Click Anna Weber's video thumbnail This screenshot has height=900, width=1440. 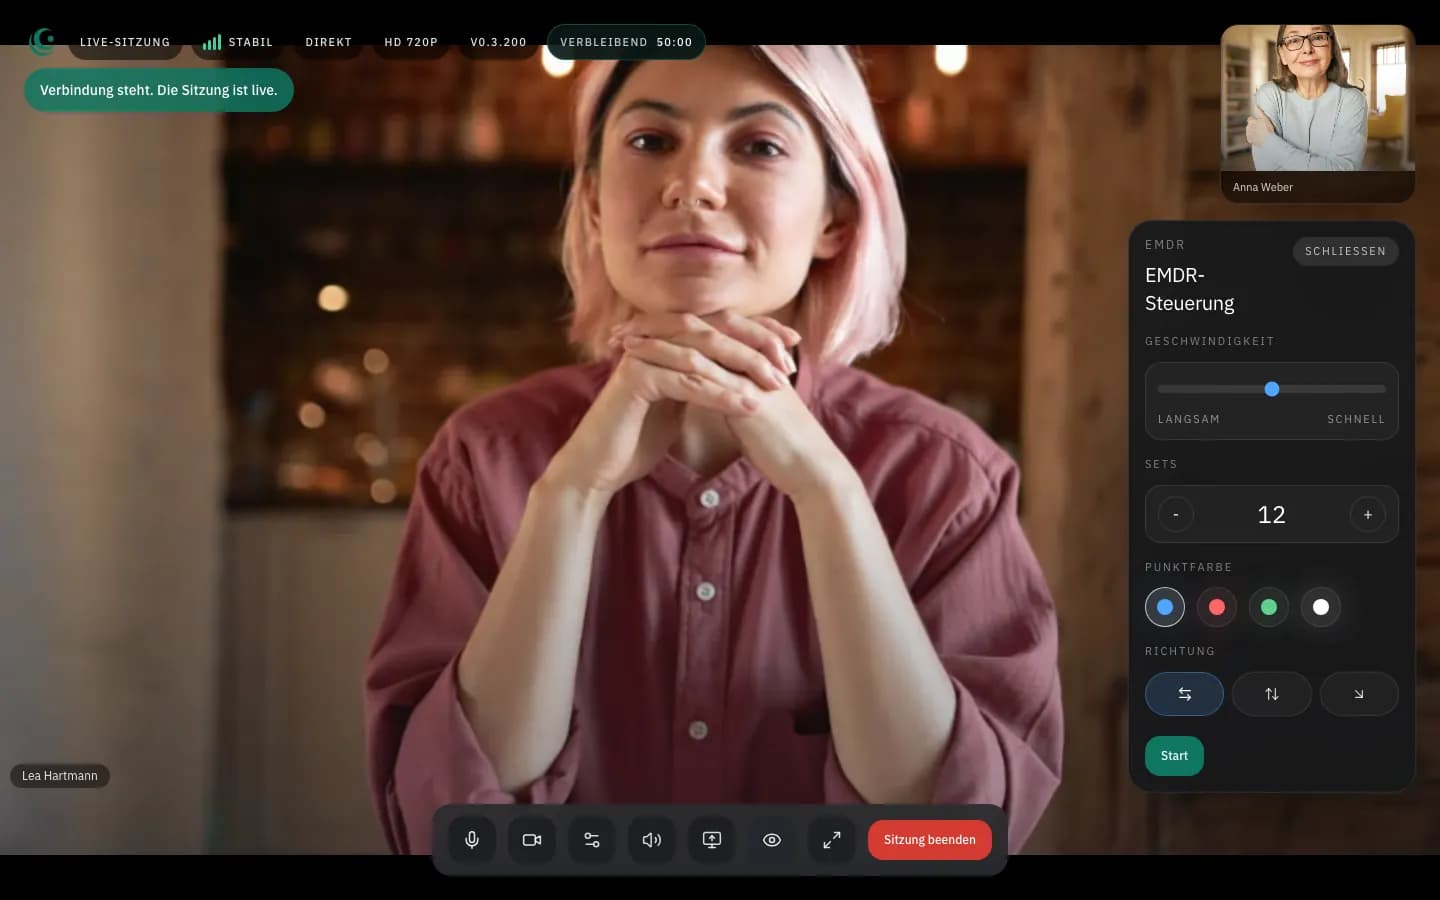click(1317, 100)
